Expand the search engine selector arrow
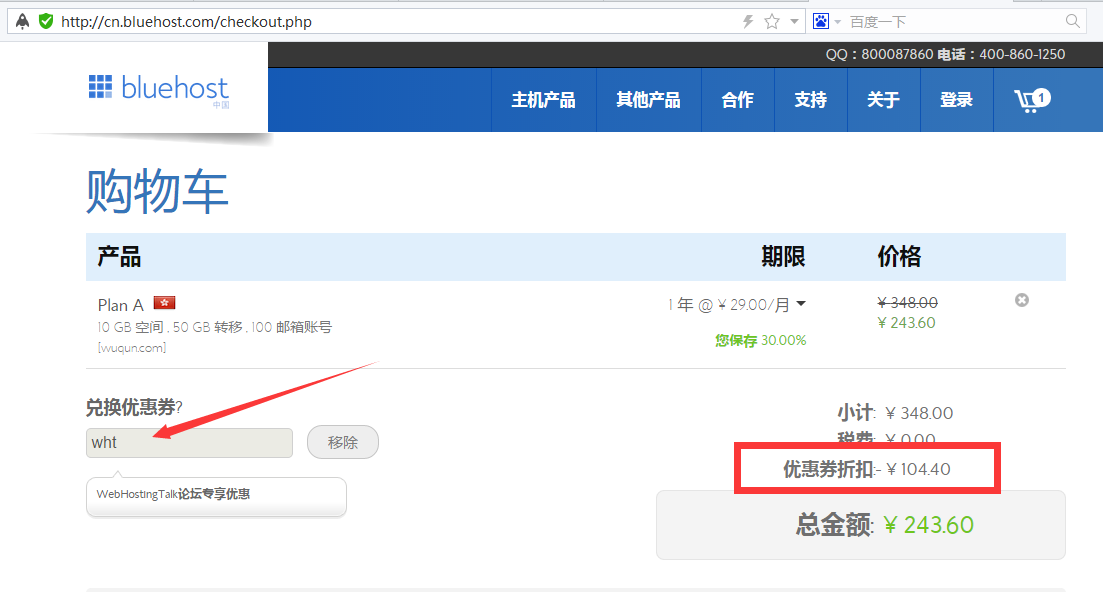 837,22
